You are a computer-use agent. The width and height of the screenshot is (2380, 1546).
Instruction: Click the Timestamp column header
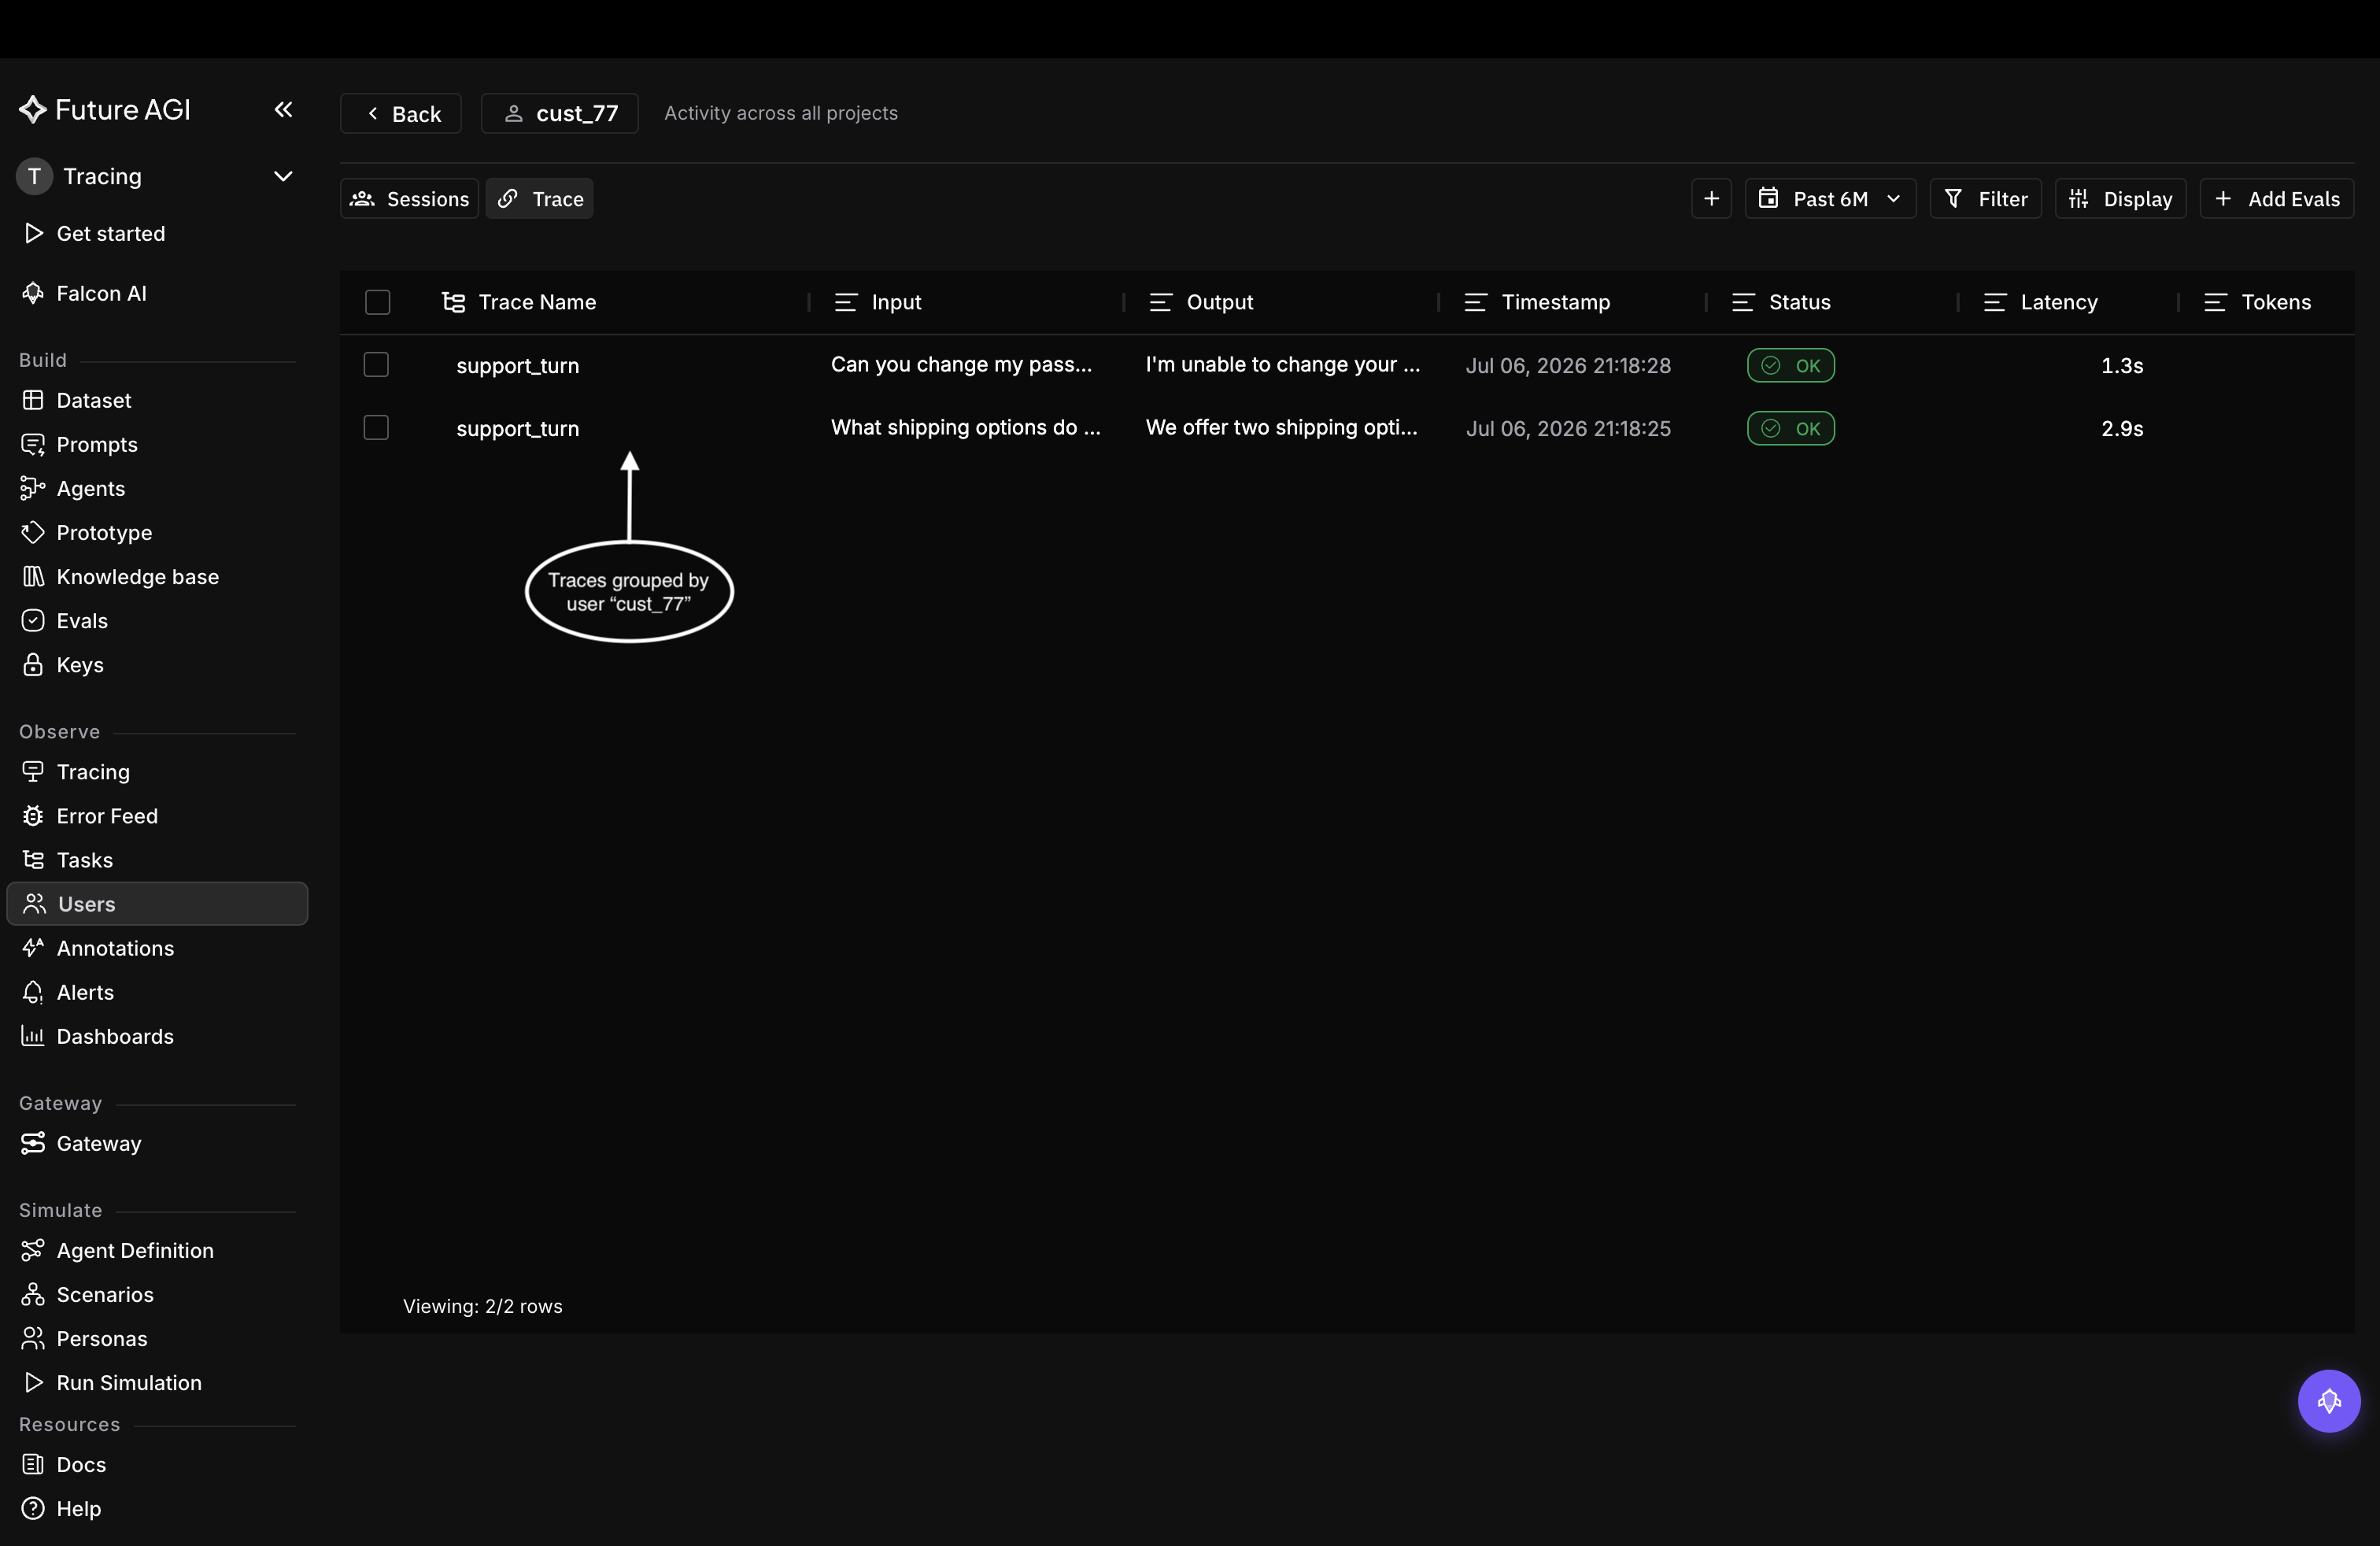point(1555,302)
